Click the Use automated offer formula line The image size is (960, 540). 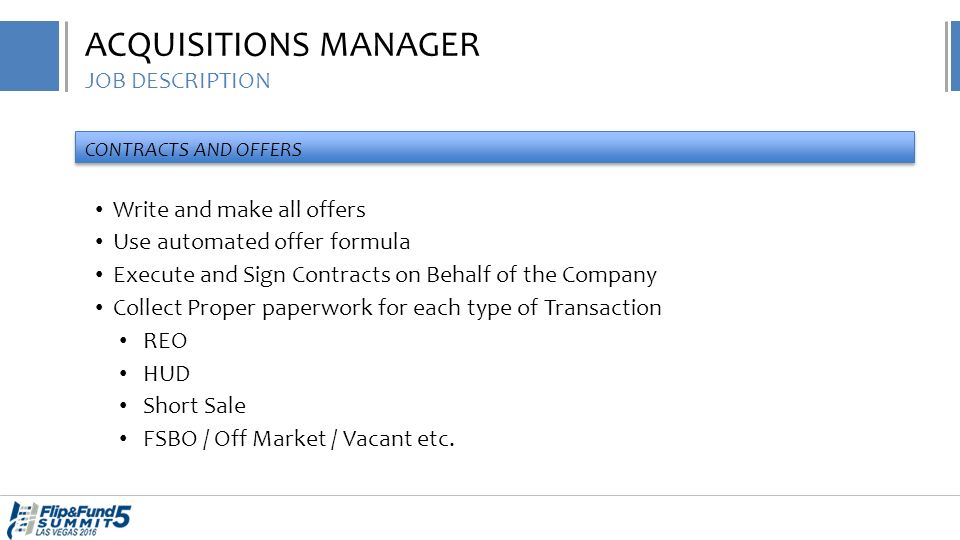[261, 242]
